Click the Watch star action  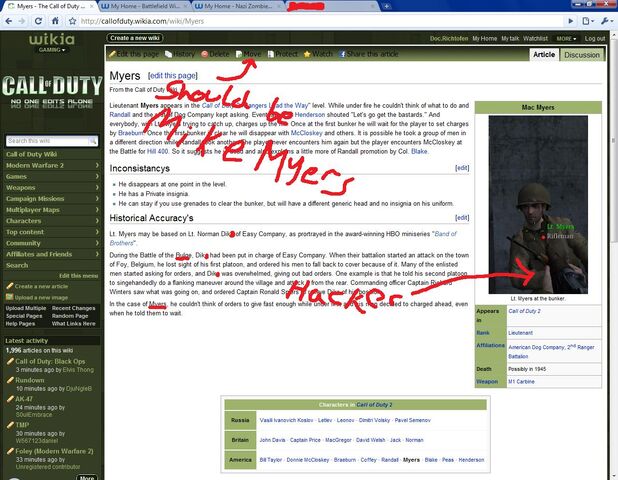(307, 54)
